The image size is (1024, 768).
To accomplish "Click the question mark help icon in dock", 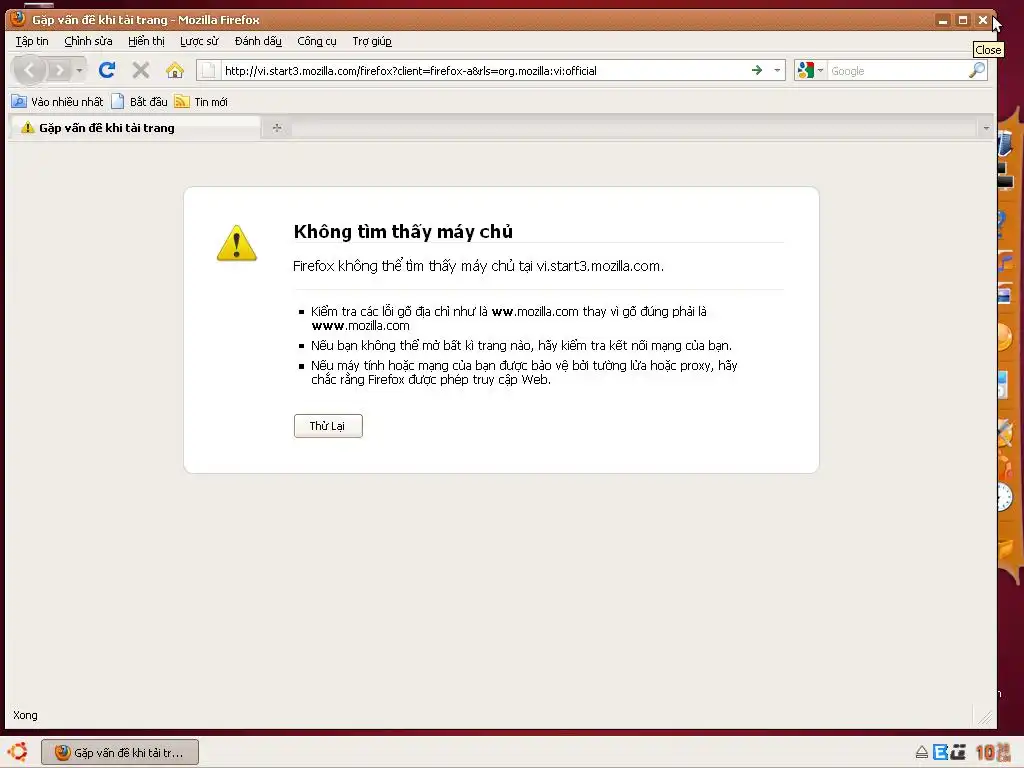I will point(1003,223).
